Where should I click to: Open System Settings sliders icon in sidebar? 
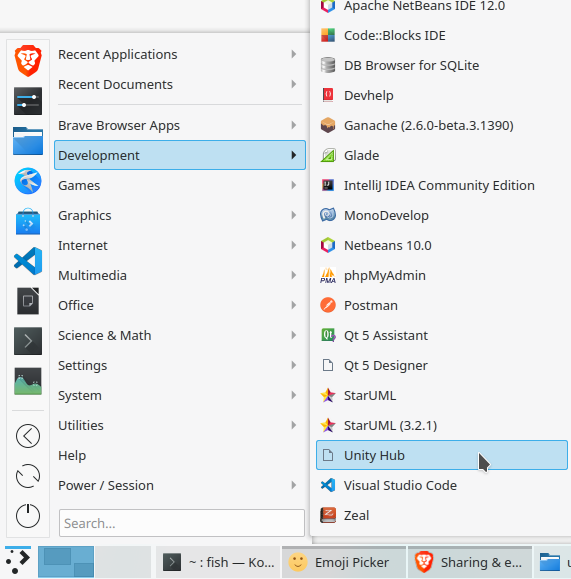[x=28, y=101]
